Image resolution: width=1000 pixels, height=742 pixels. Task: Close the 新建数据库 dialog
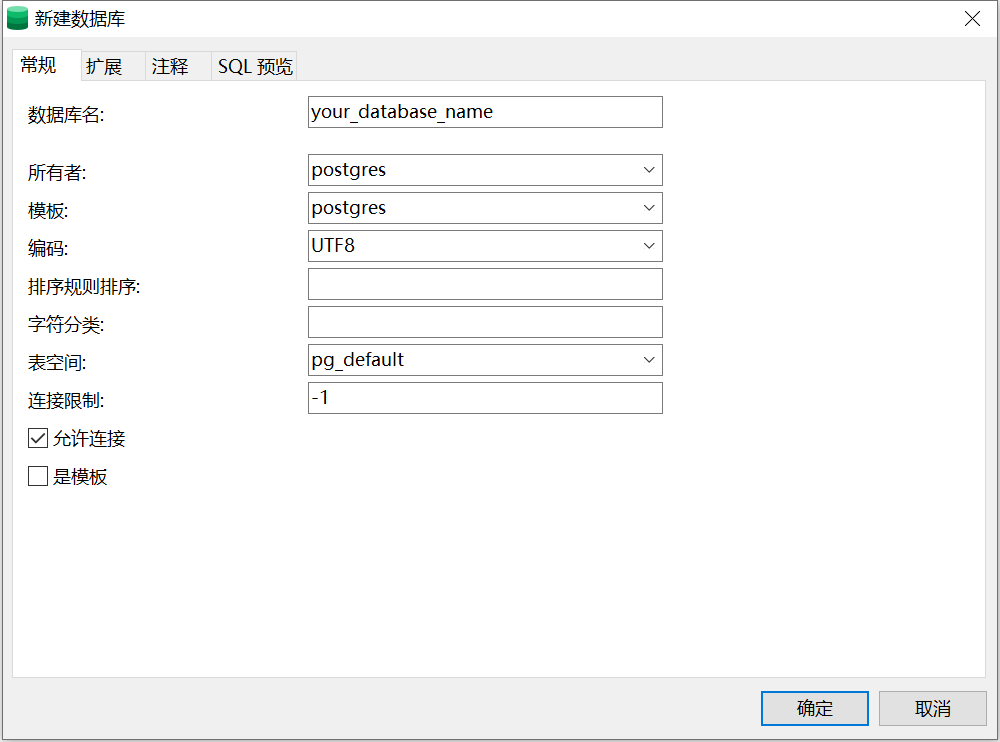(x=972, y=19)
